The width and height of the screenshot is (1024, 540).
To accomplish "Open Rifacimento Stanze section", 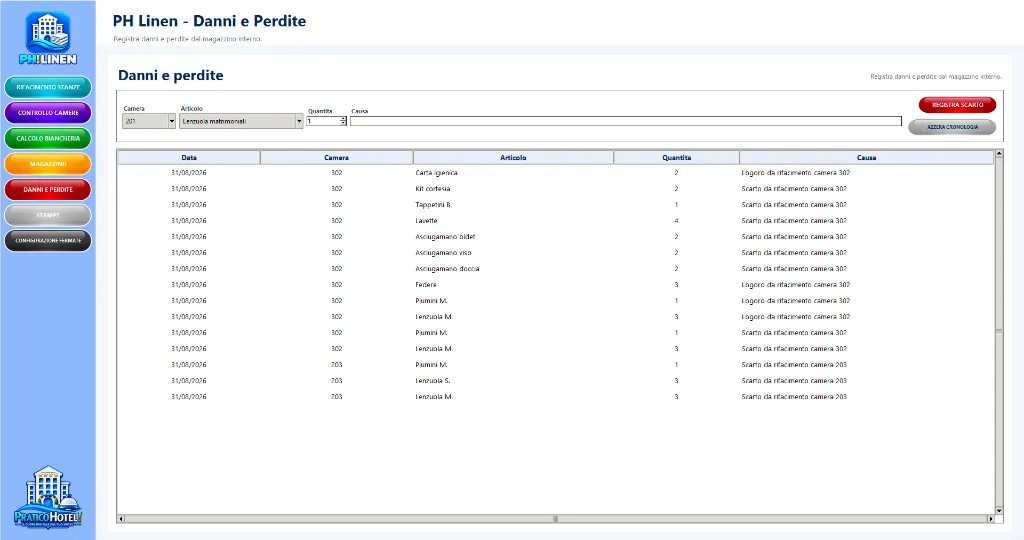I will pyautogui.click(x=48, y=87).
